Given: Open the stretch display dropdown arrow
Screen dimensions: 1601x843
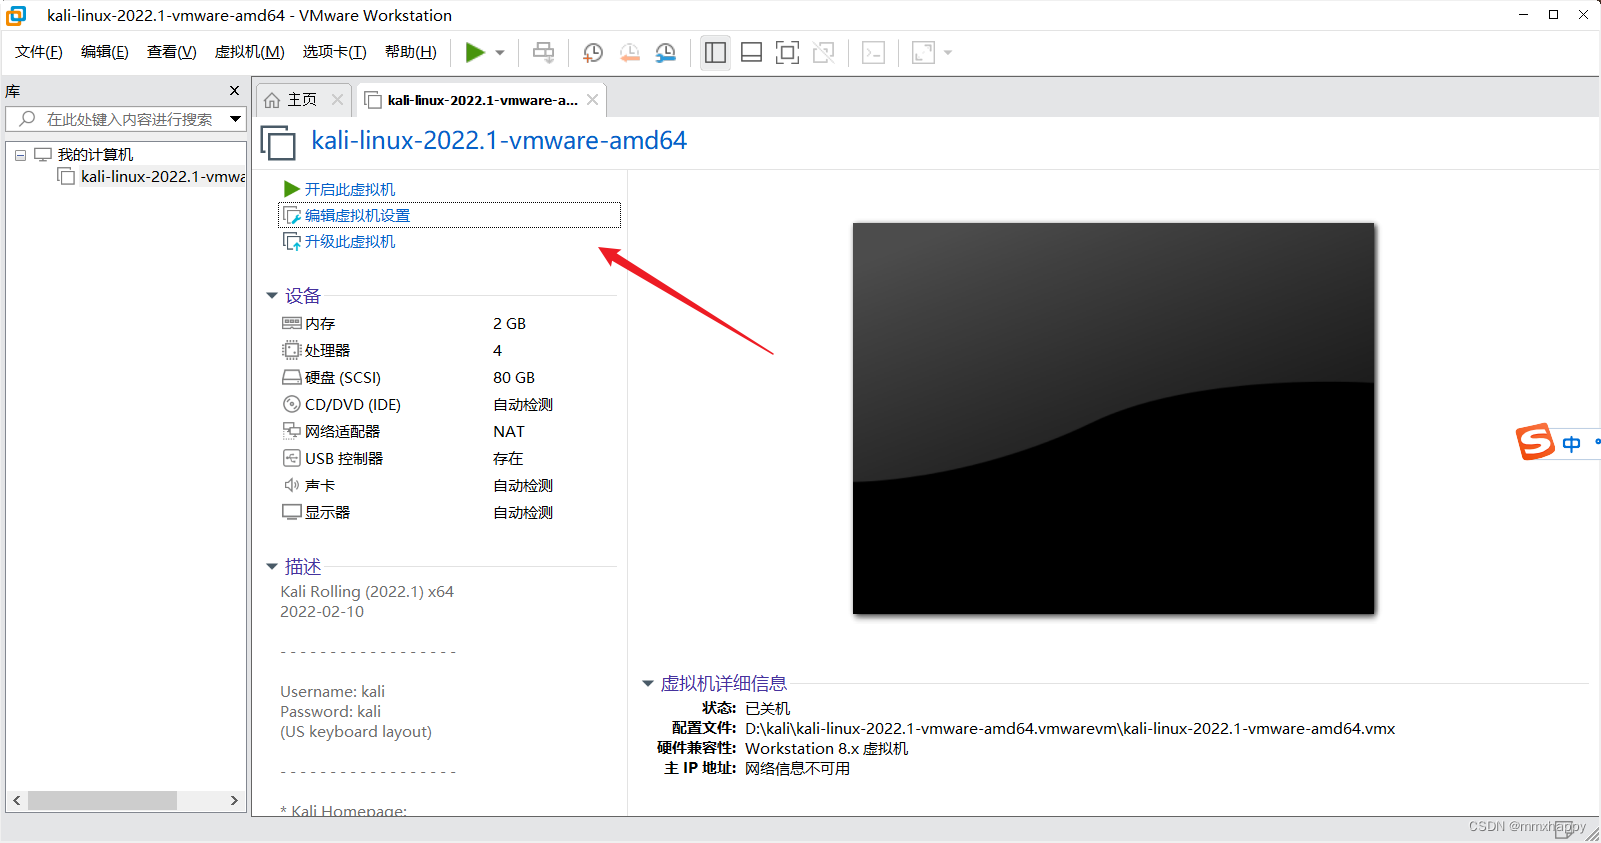Looking at the screenshot, I should [x=948, y=53].
